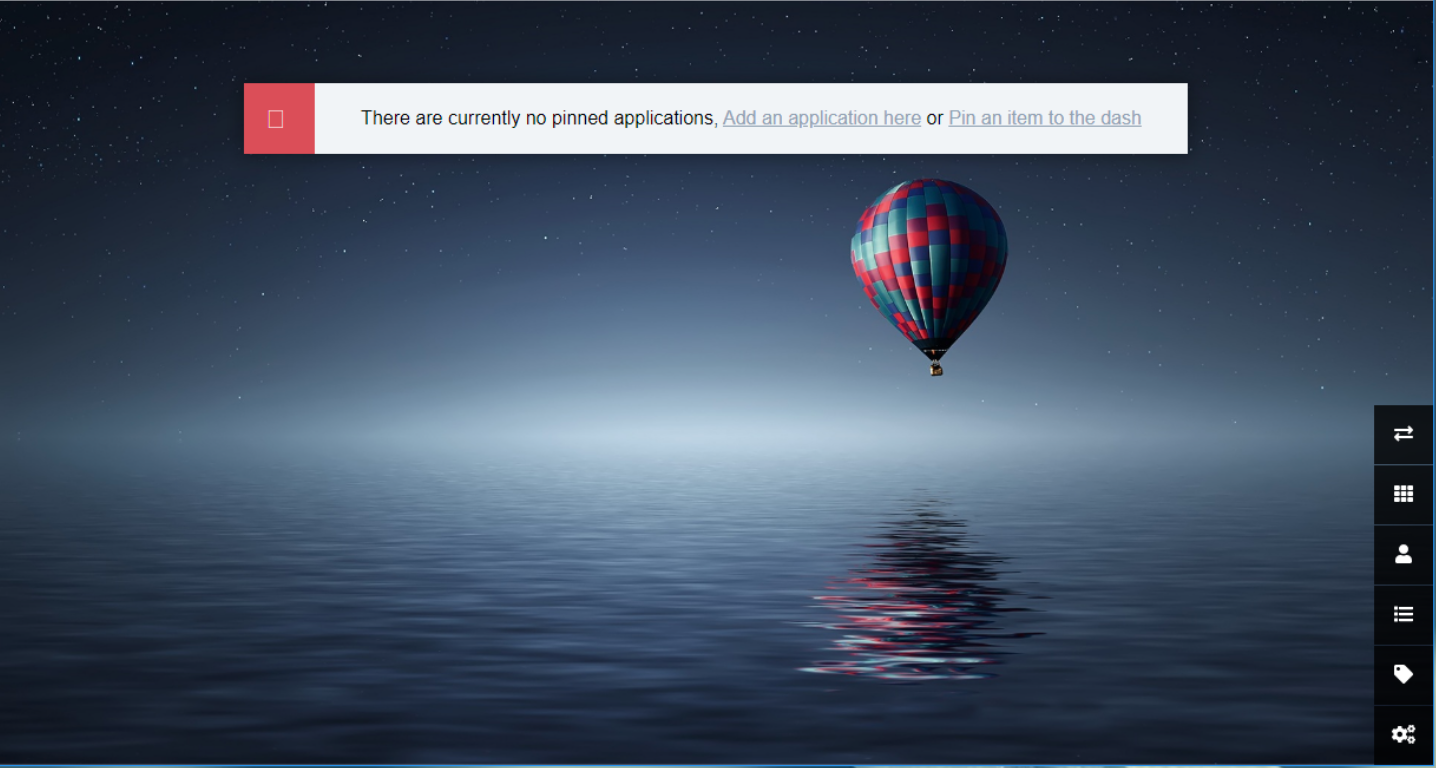Click the Pin an item to the dash link
The height and width of the screenshot is (768, 1436).
pyautogui.click(x=1045, y=118)
